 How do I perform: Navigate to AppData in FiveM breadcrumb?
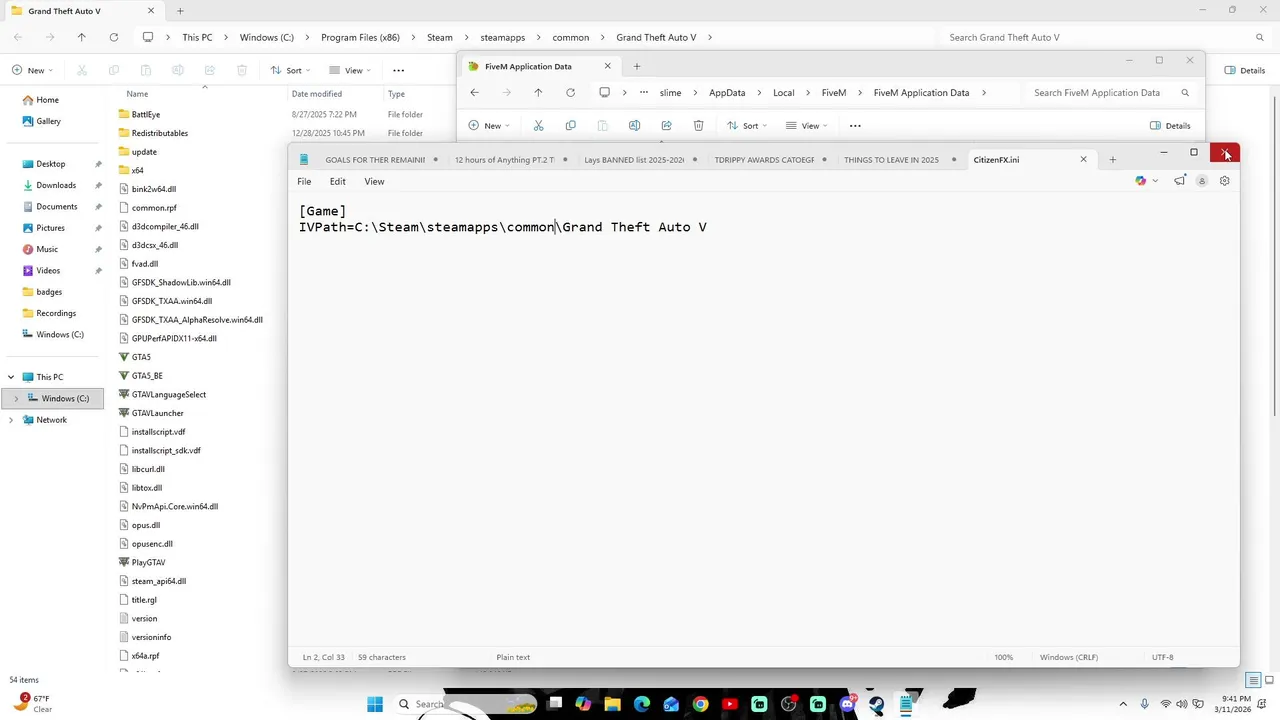pyautogui.click(x=727, y=92)
